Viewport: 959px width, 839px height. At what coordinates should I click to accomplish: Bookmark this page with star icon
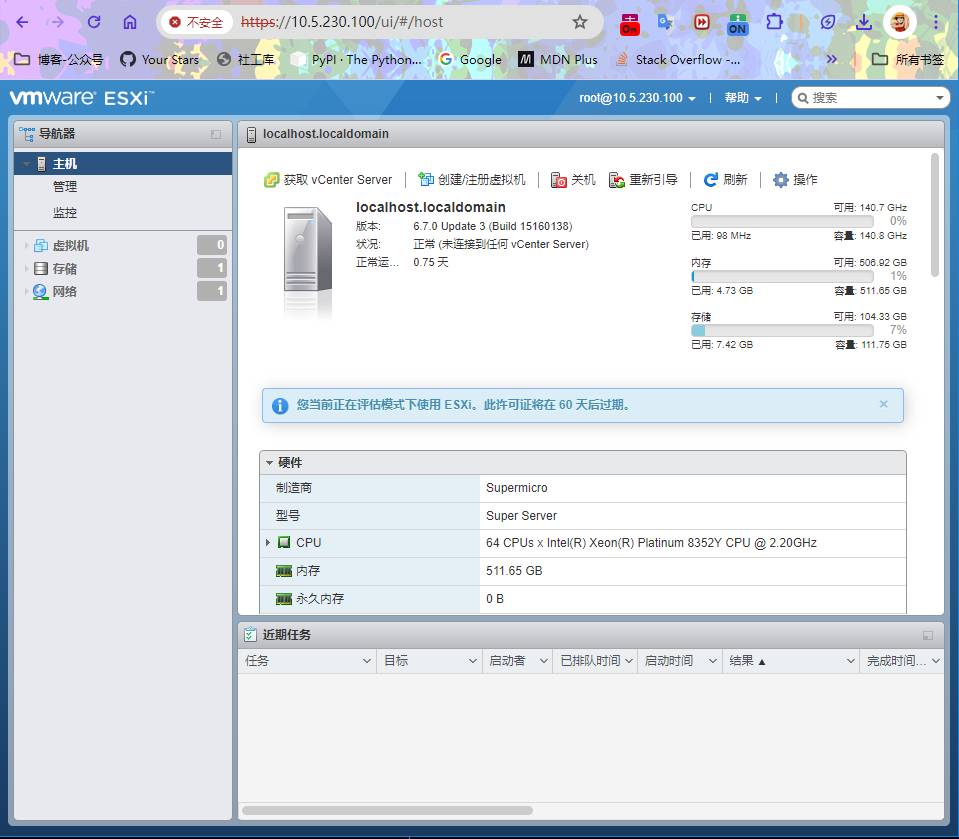[580, 22]
